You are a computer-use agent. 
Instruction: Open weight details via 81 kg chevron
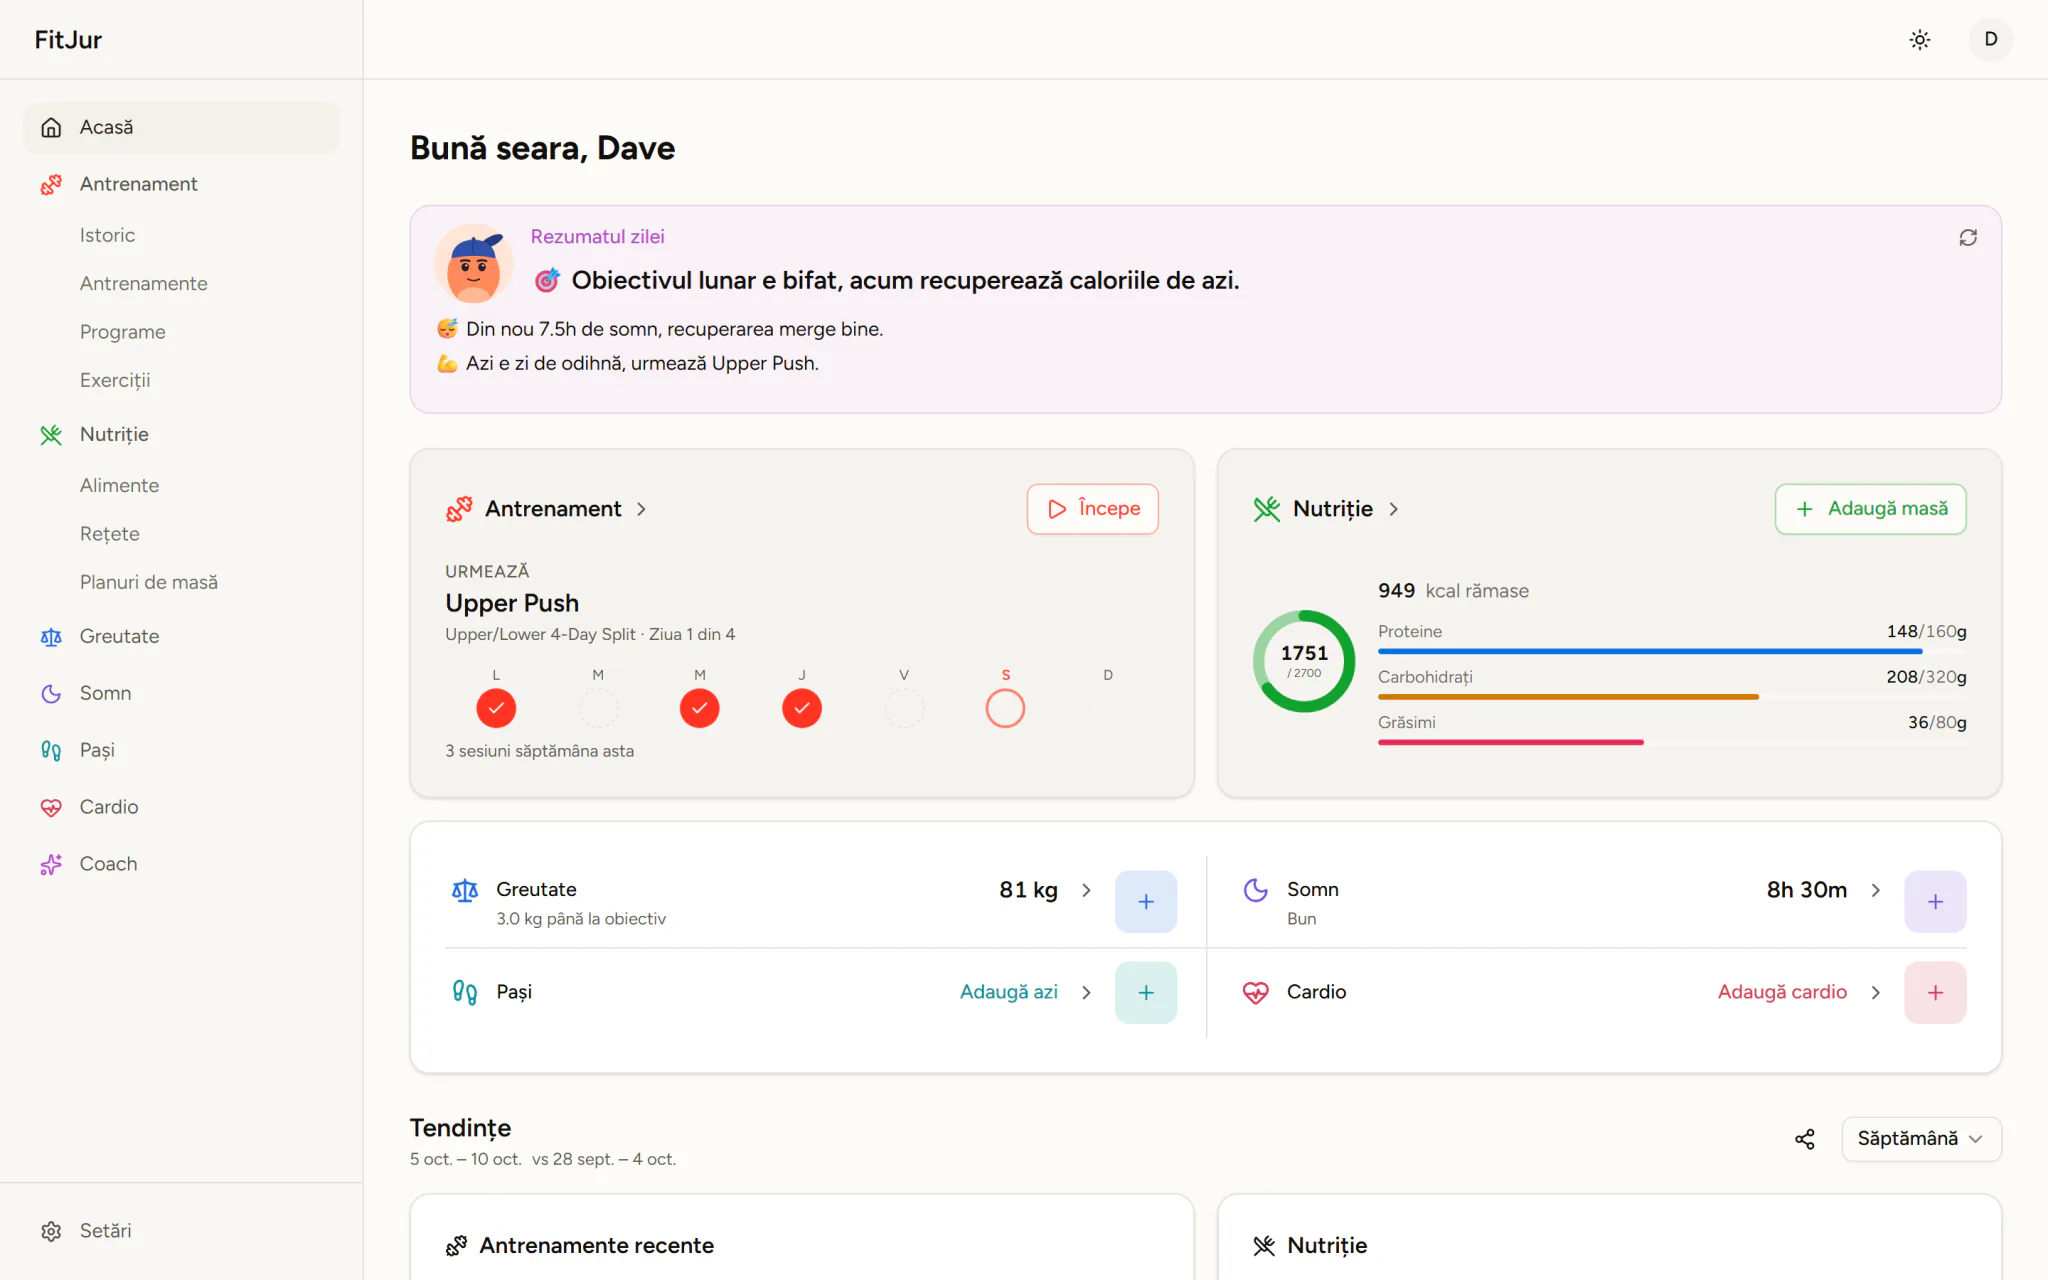click(x=1086, y=890)
